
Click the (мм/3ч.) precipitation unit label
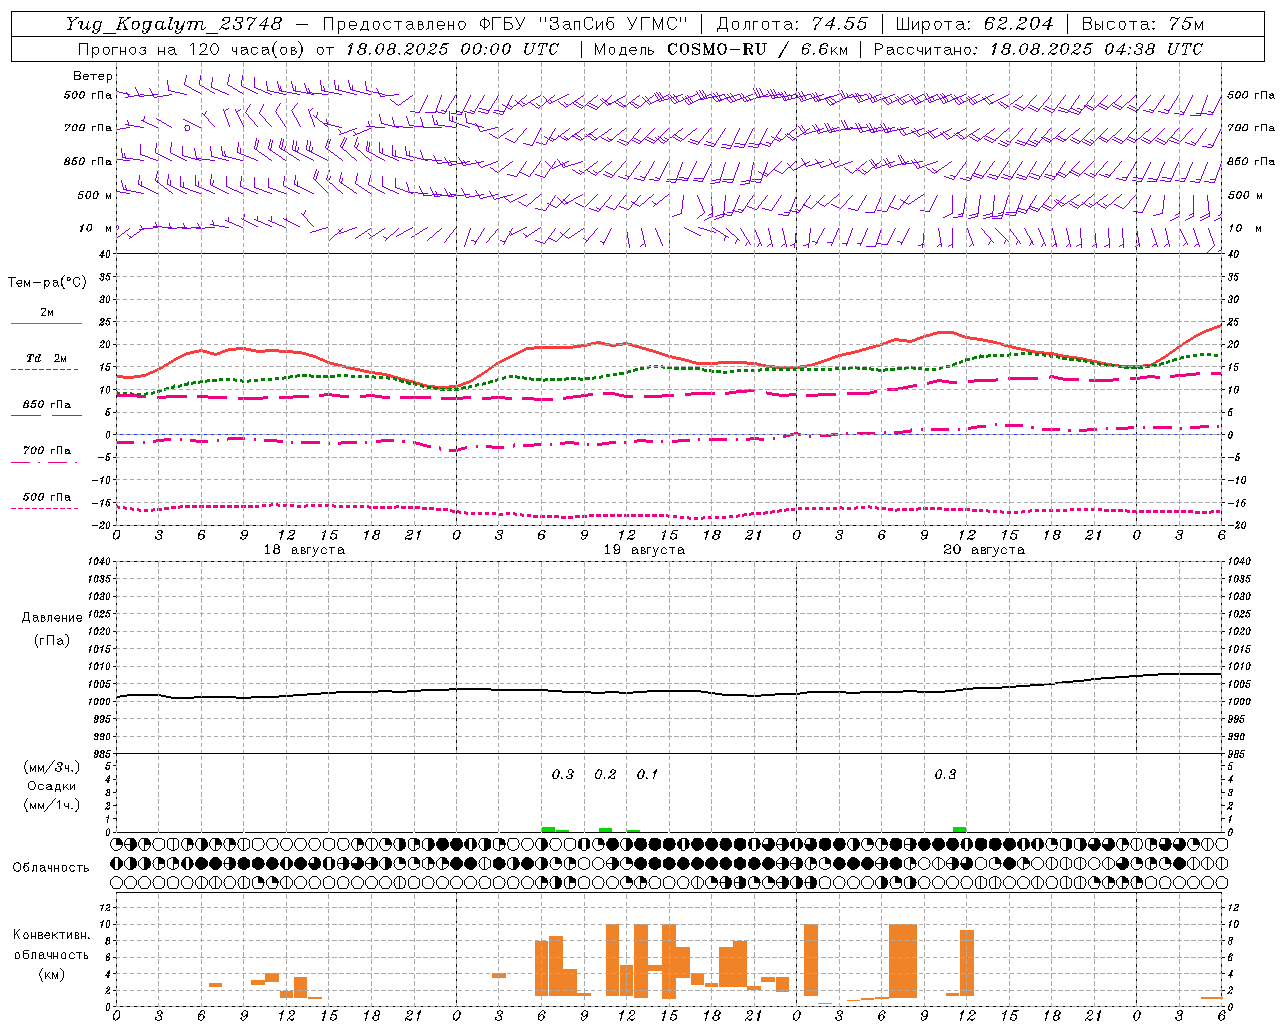(52, 767)
